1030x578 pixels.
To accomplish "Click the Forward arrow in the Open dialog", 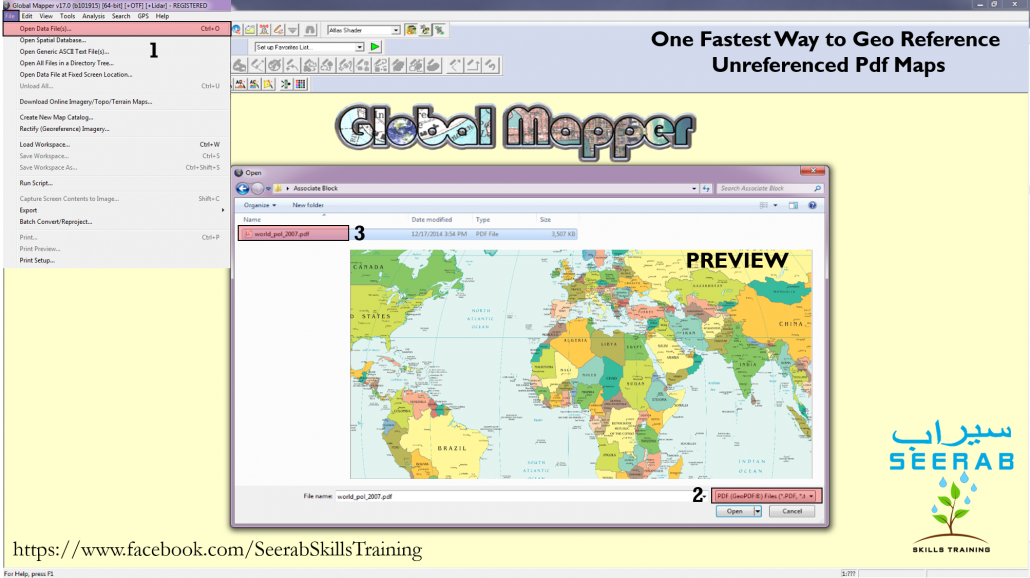I will pos(257,189).
